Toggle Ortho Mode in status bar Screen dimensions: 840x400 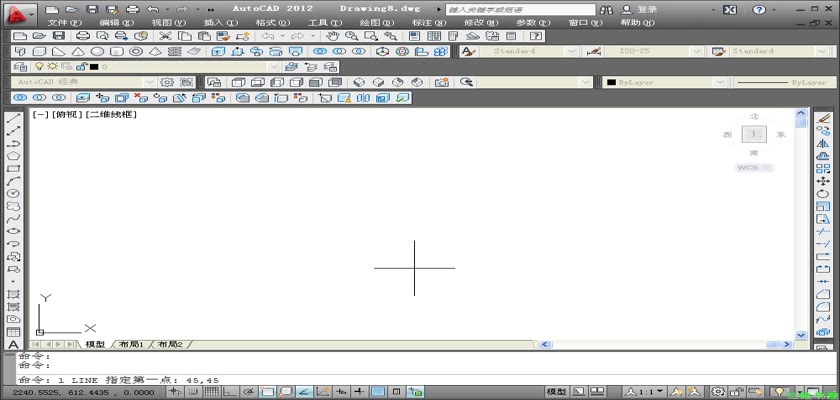click(229, 392)
